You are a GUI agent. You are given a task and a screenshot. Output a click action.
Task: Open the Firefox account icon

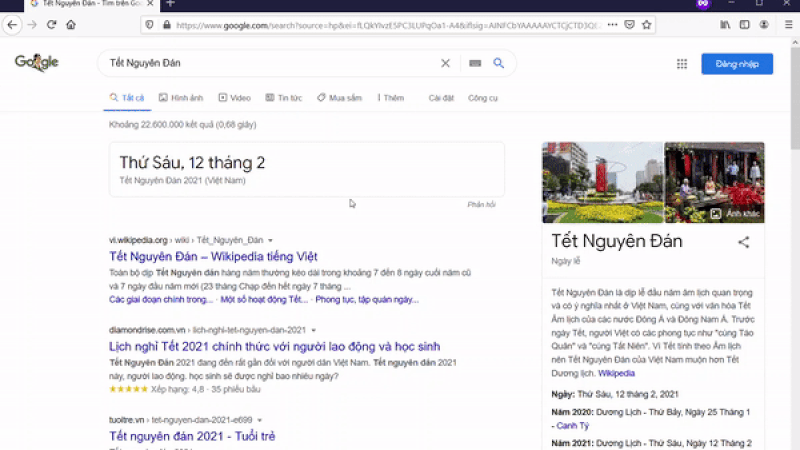pos(764,24)
